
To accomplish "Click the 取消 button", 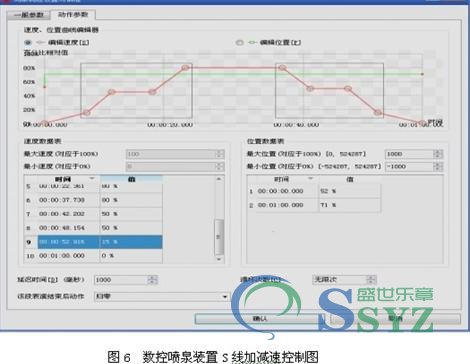I will point(395,319).
